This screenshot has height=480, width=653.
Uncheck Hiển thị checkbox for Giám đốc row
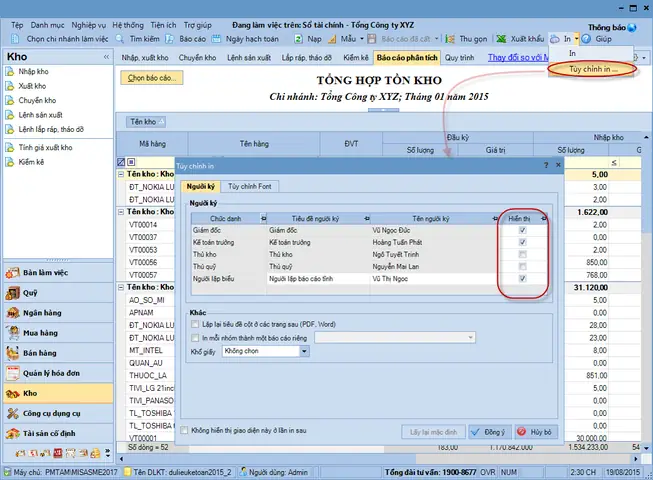point(522,230)
